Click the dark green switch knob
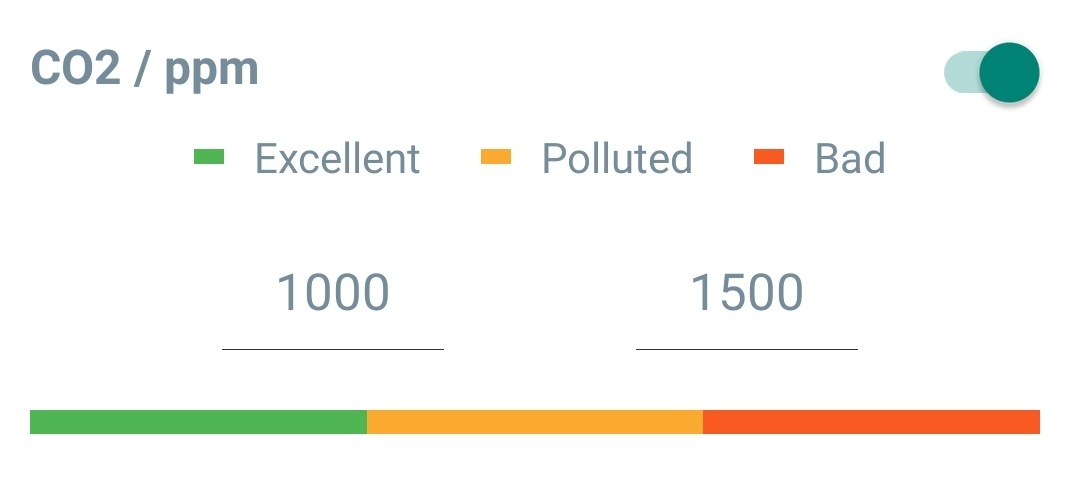The image size is (1081, 487). point(1009,73)
